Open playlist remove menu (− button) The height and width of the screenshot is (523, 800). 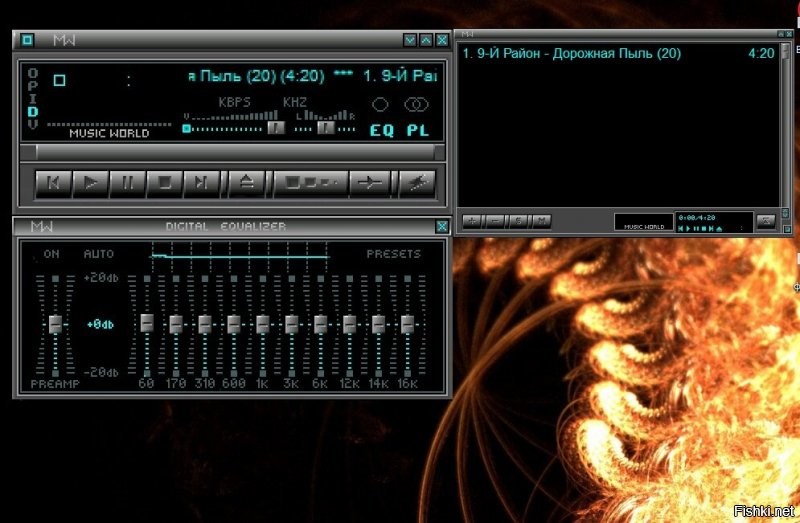495,221
